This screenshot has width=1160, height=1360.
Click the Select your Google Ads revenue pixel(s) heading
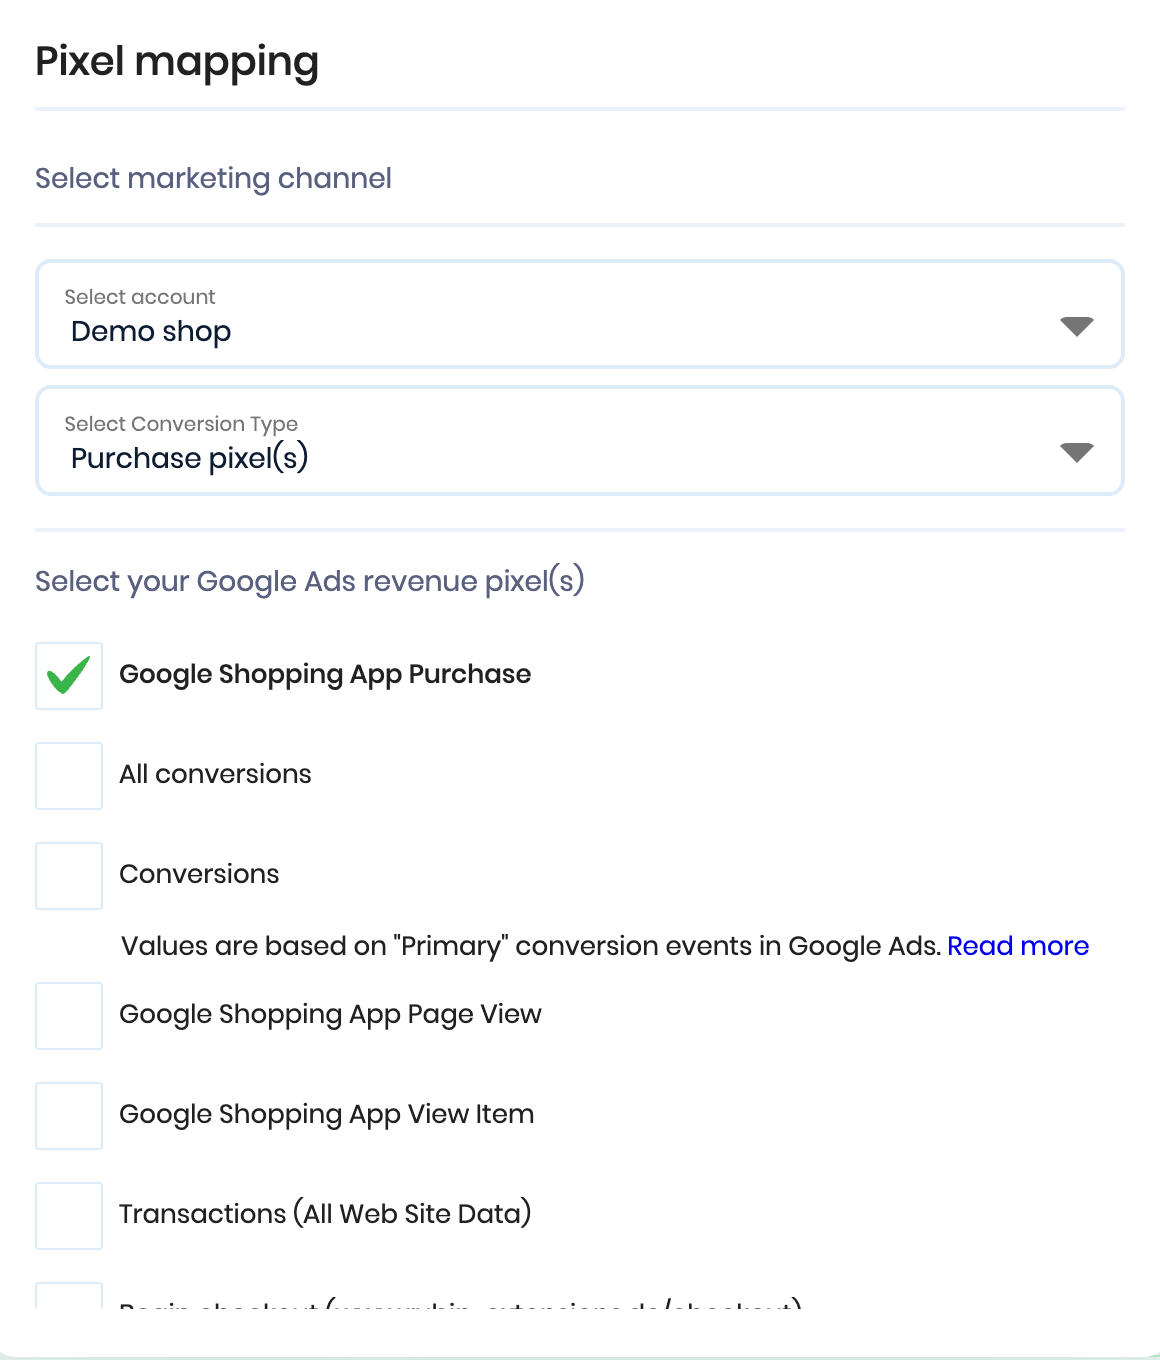click(310, 581)
